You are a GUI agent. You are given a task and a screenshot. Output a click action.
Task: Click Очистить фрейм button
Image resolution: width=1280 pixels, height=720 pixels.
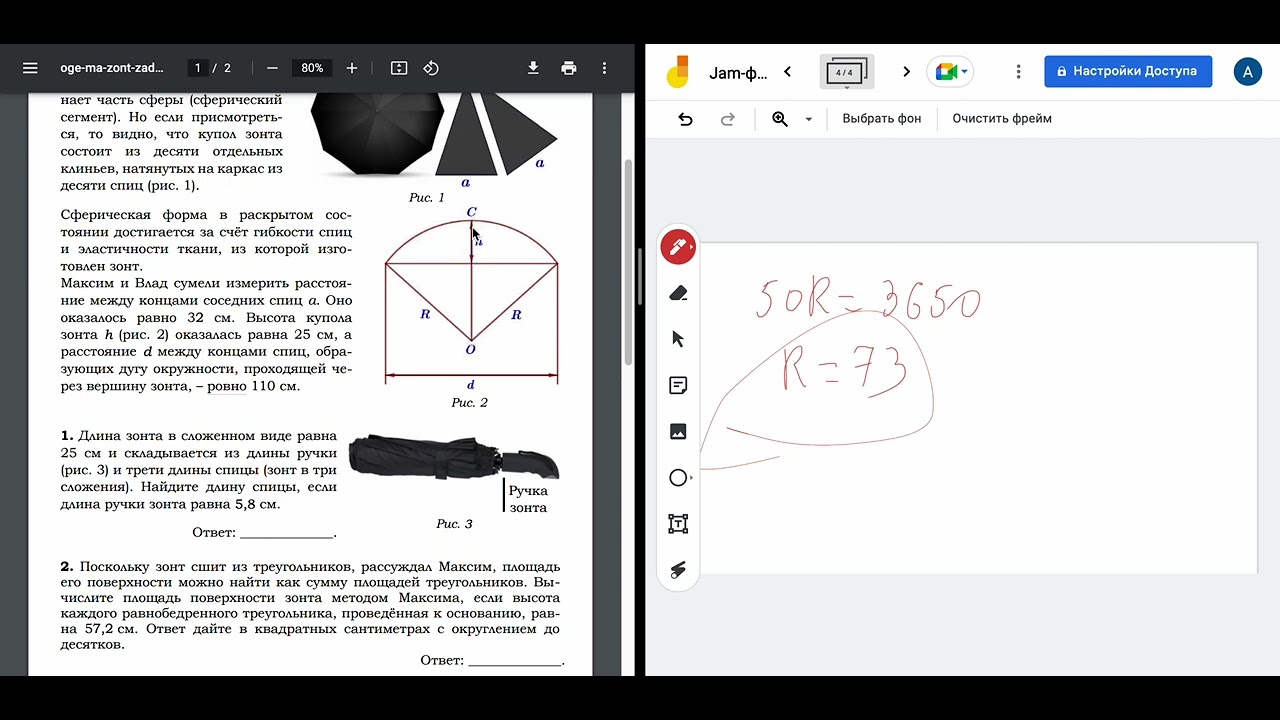tap(1002, 118)
